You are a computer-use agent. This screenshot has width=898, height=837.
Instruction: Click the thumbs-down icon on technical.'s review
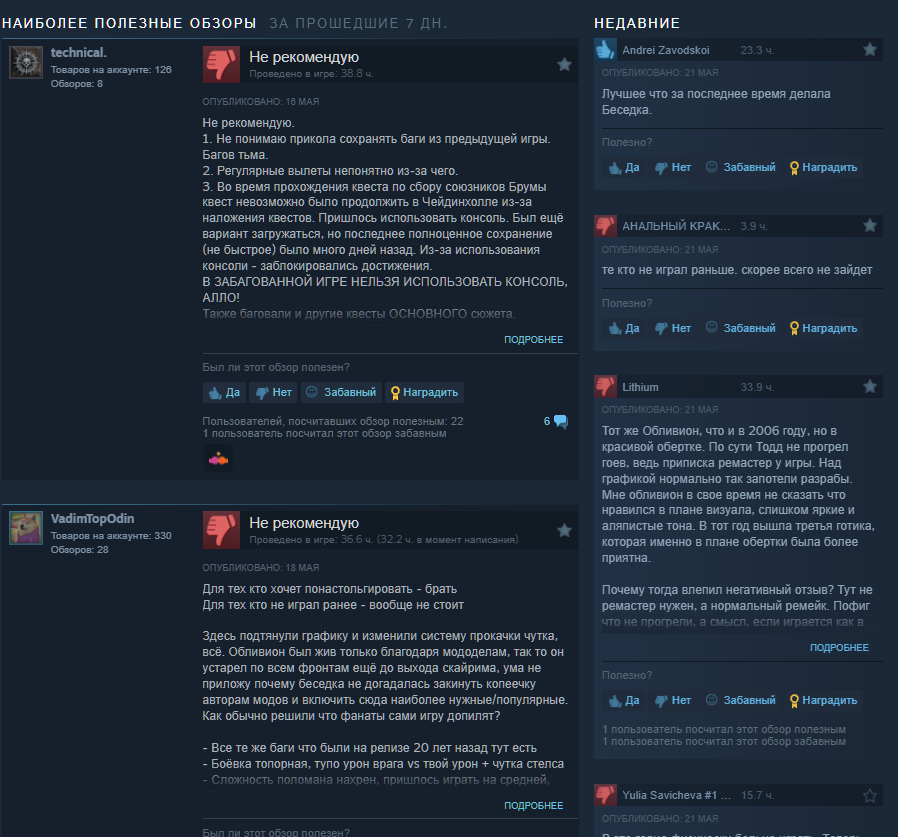(x=221, y=65)
